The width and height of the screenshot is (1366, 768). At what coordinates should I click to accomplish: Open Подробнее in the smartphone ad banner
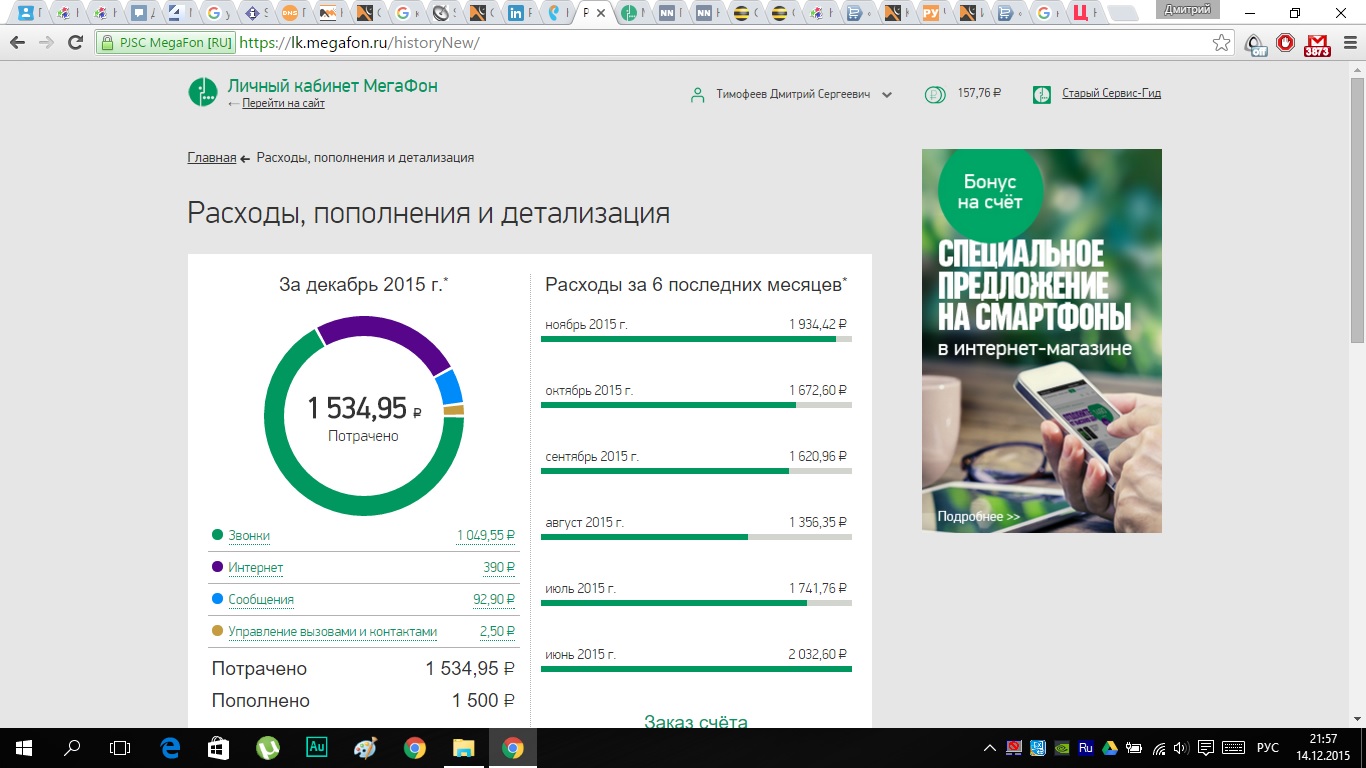point(978,517)
